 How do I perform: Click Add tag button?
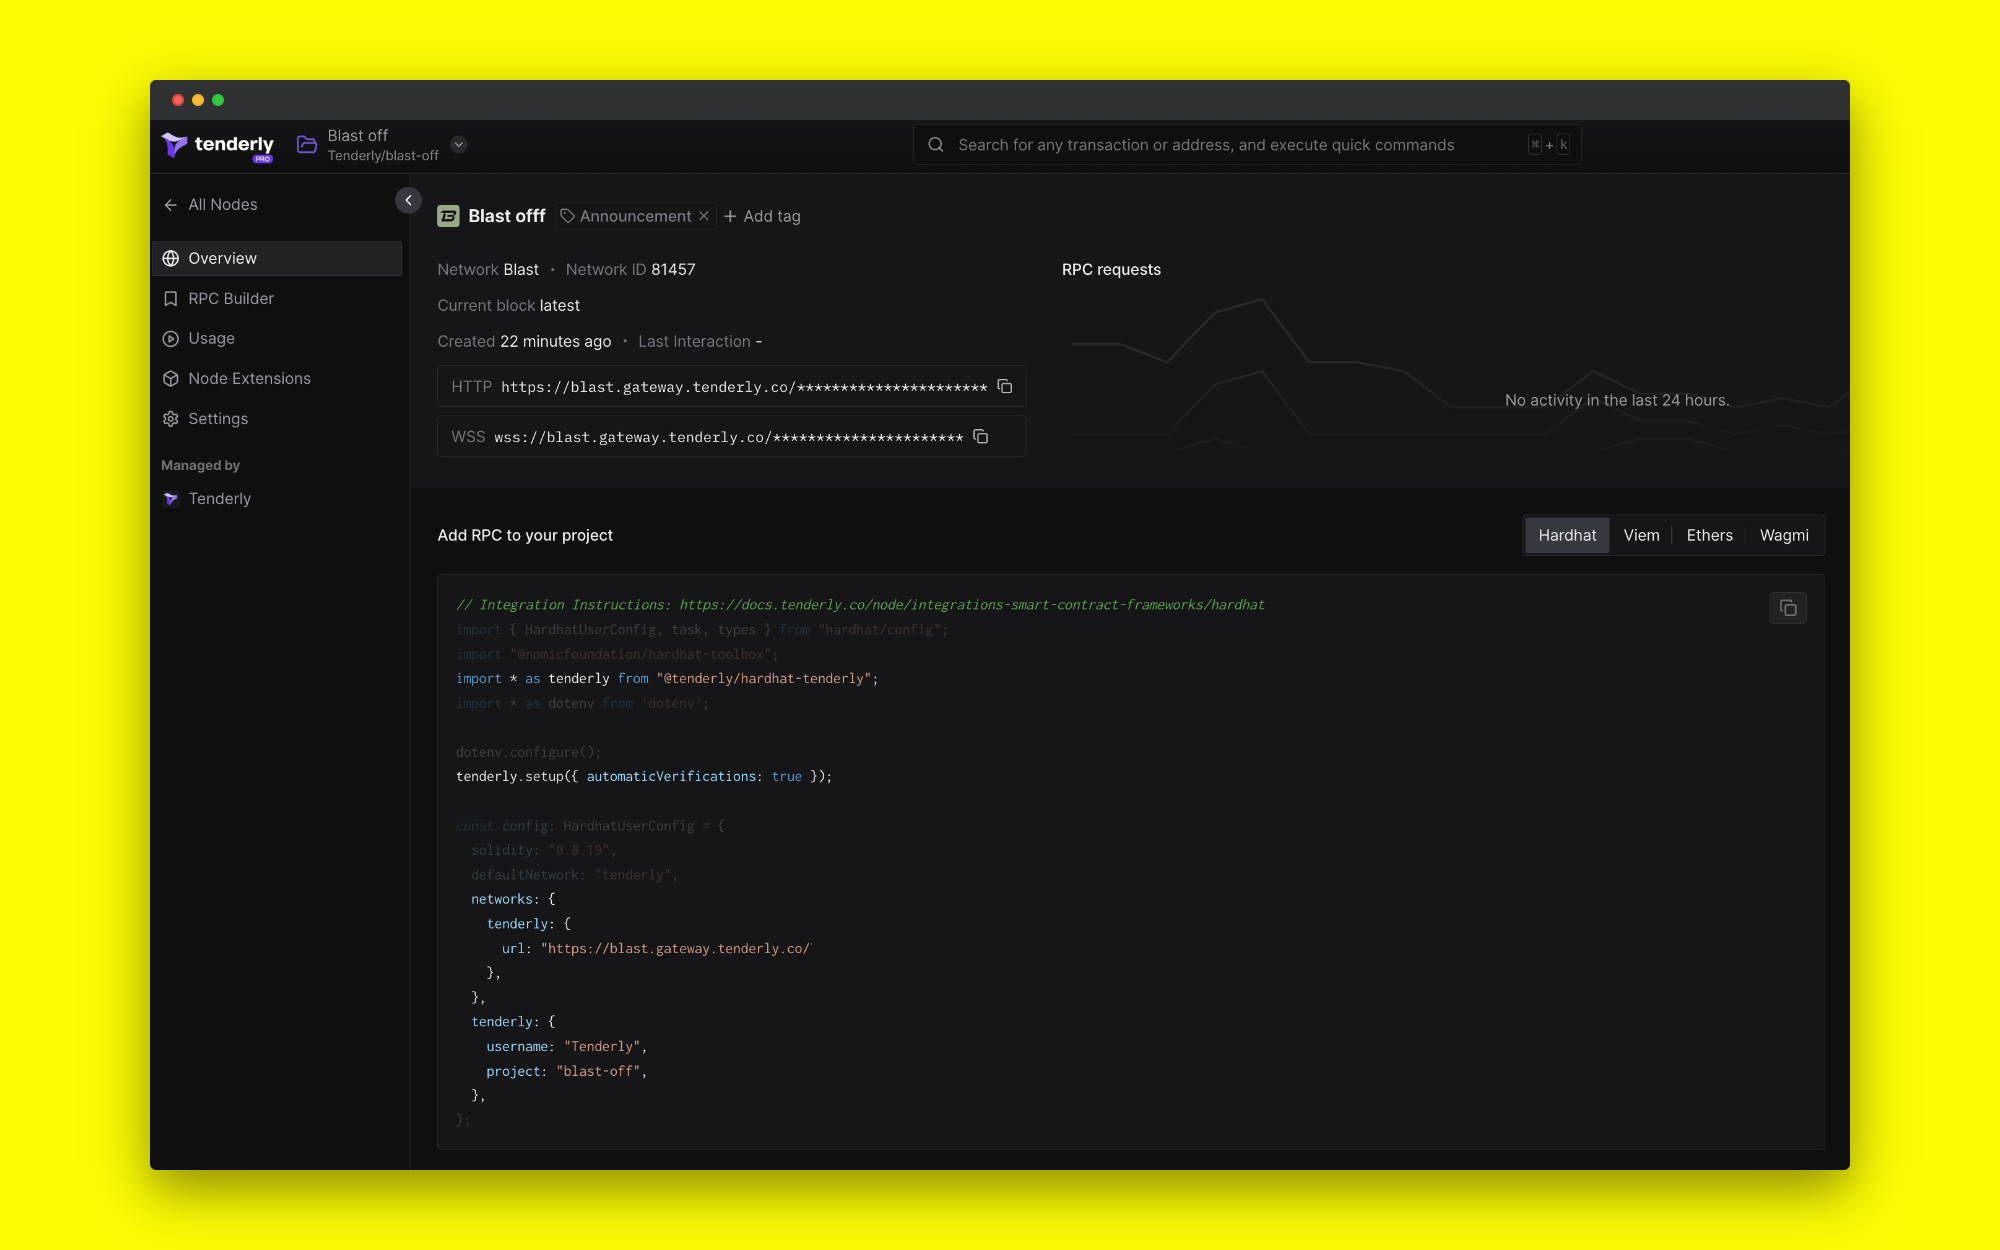point(762,216)
